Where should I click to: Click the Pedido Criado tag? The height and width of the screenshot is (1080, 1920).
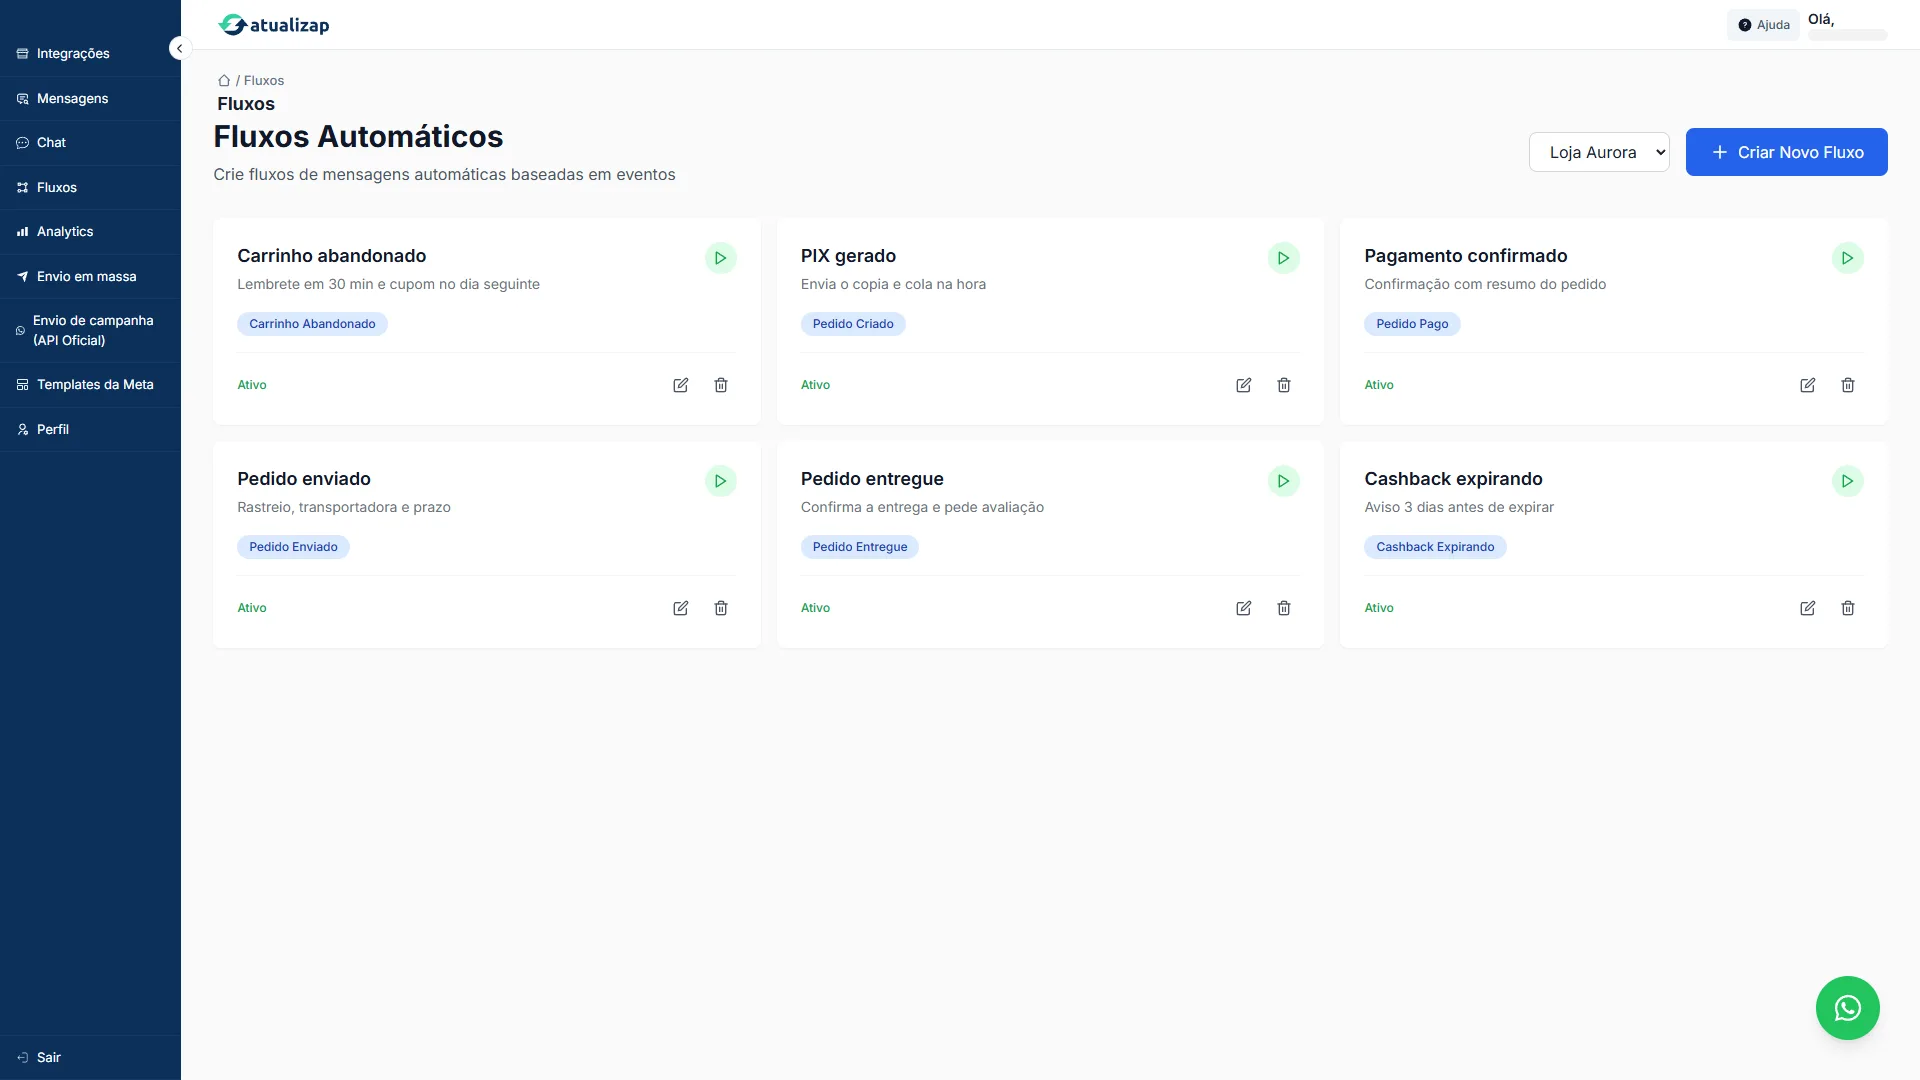pyautogui.click(x=853, y=324)
